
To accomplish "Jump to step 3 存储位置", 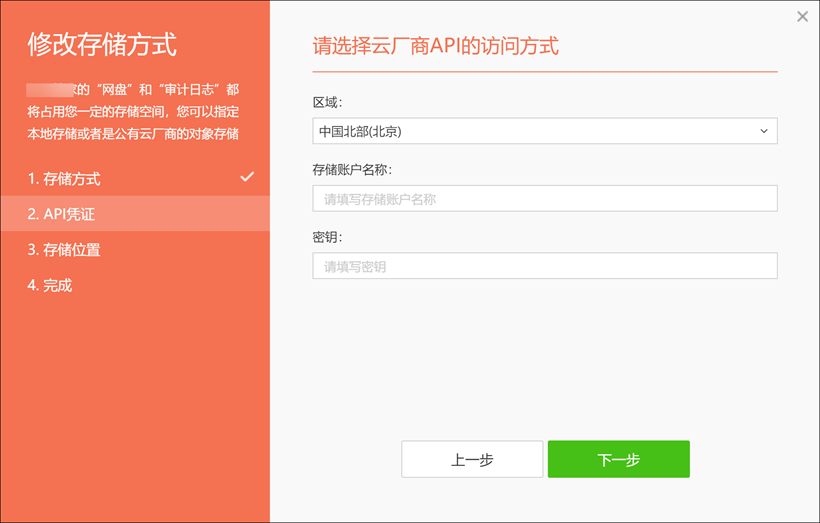I will (64, 250).
